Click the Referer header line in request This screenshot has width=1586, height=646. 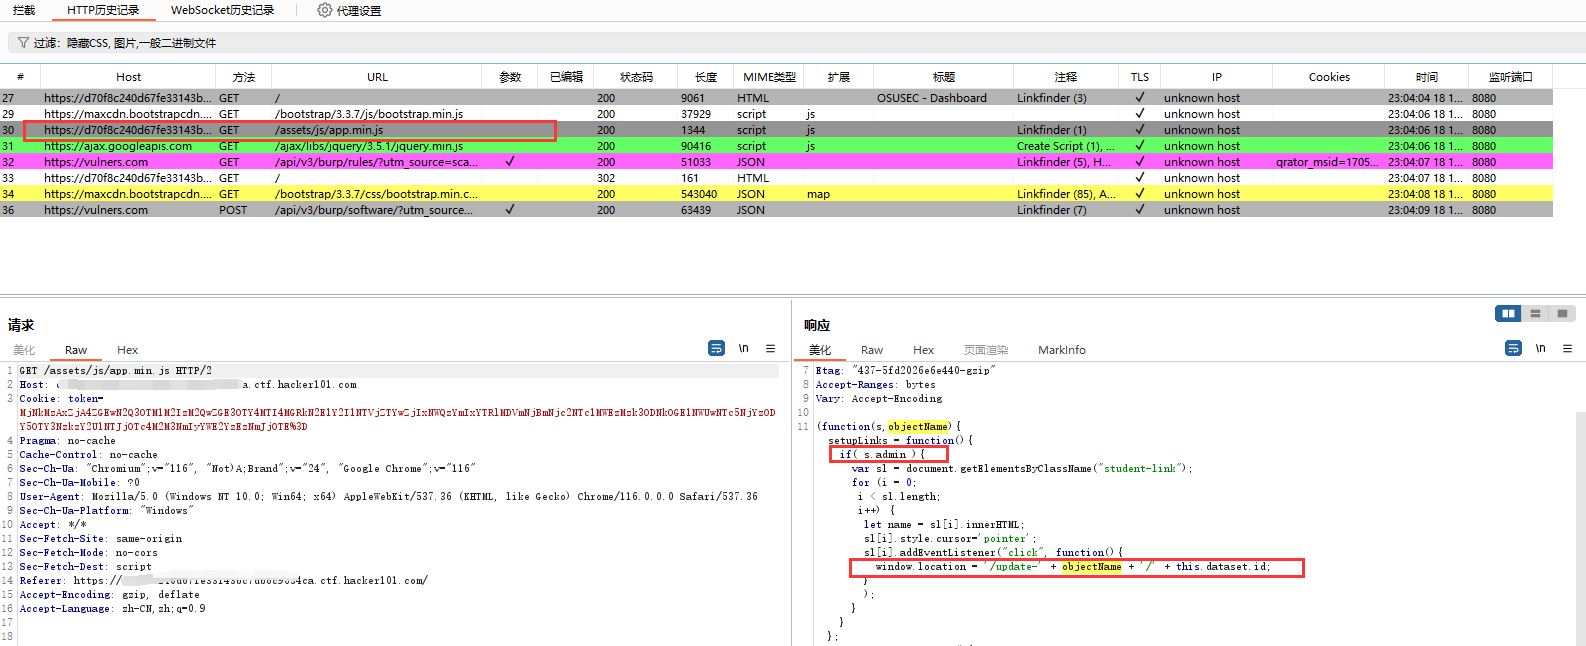pyautogui.click(x=223, y=580)
